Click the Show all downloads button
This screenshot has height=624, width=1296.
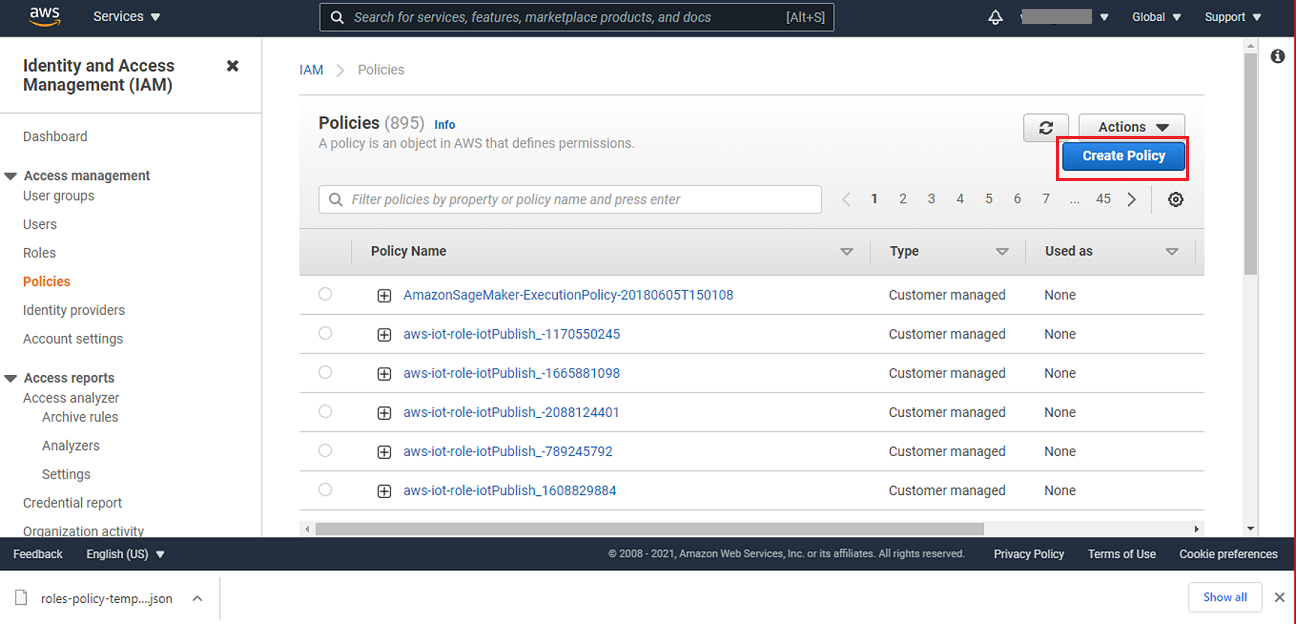point(1225,597)
